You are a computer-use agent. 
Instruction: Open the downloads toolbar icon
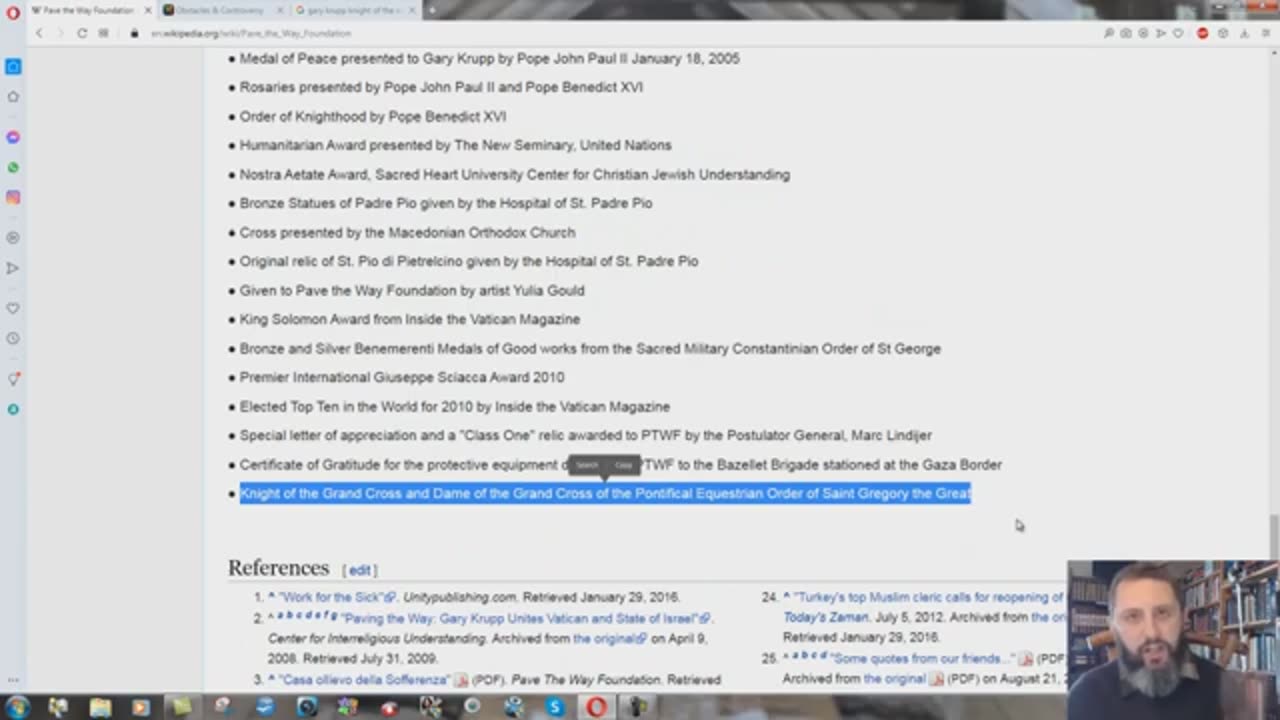tap(1243, 33)
